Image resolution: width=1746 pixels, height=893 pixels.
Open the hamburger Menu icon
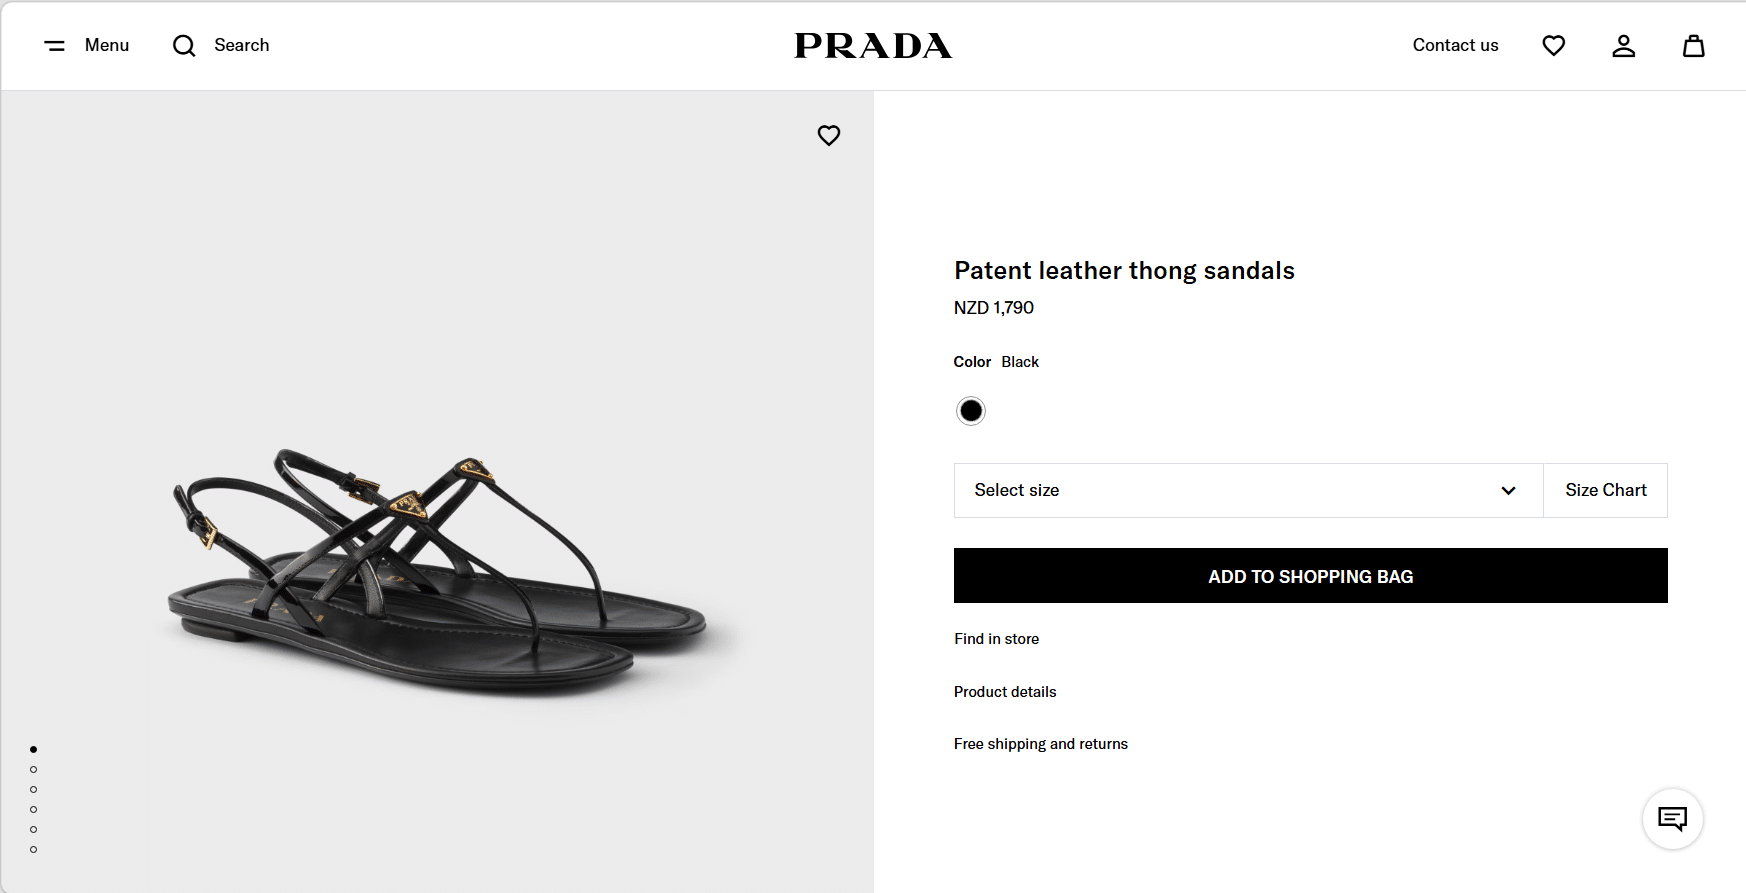tap(55, 46)
